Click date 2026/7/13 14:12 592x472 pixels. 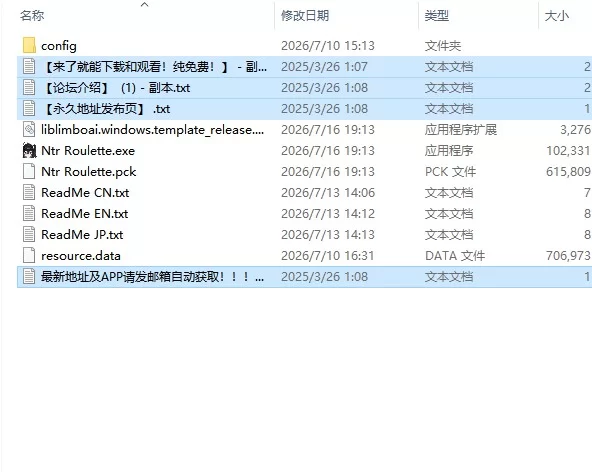click(x=328, y=214)
